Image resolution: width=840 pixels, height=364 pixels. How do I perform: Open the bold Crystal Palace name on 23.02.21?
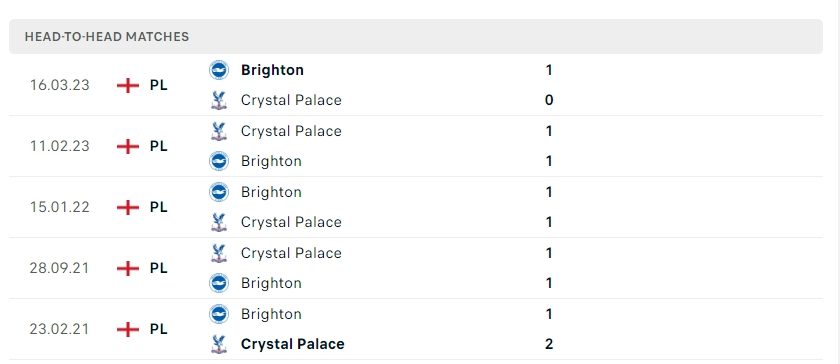292,344
